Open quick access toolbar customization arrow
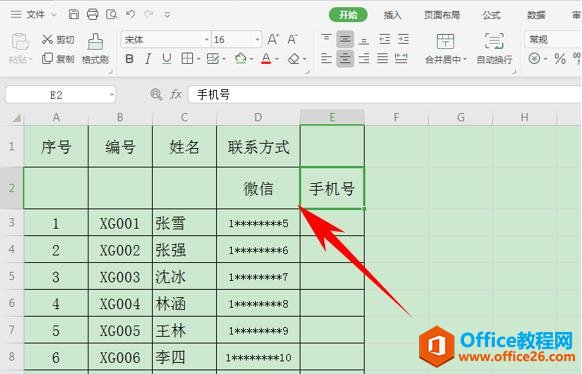Screen dimensions: 582x374 point(167,15)
